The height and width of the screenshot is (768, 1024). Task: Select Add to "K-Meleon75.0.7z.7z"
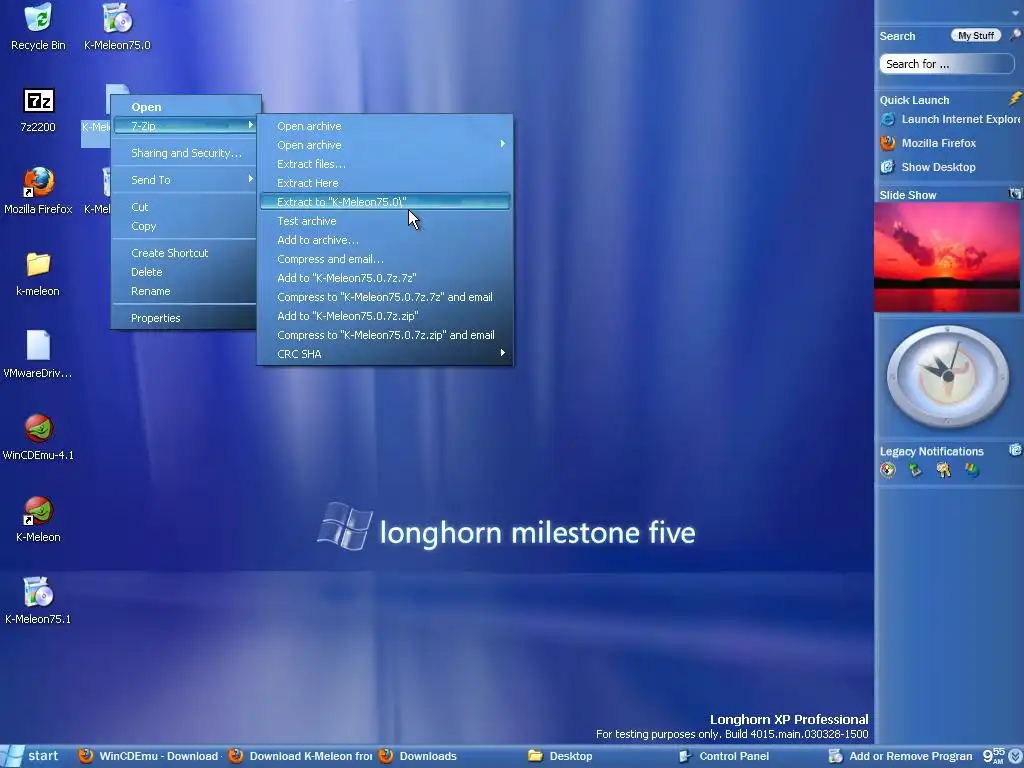385,278
